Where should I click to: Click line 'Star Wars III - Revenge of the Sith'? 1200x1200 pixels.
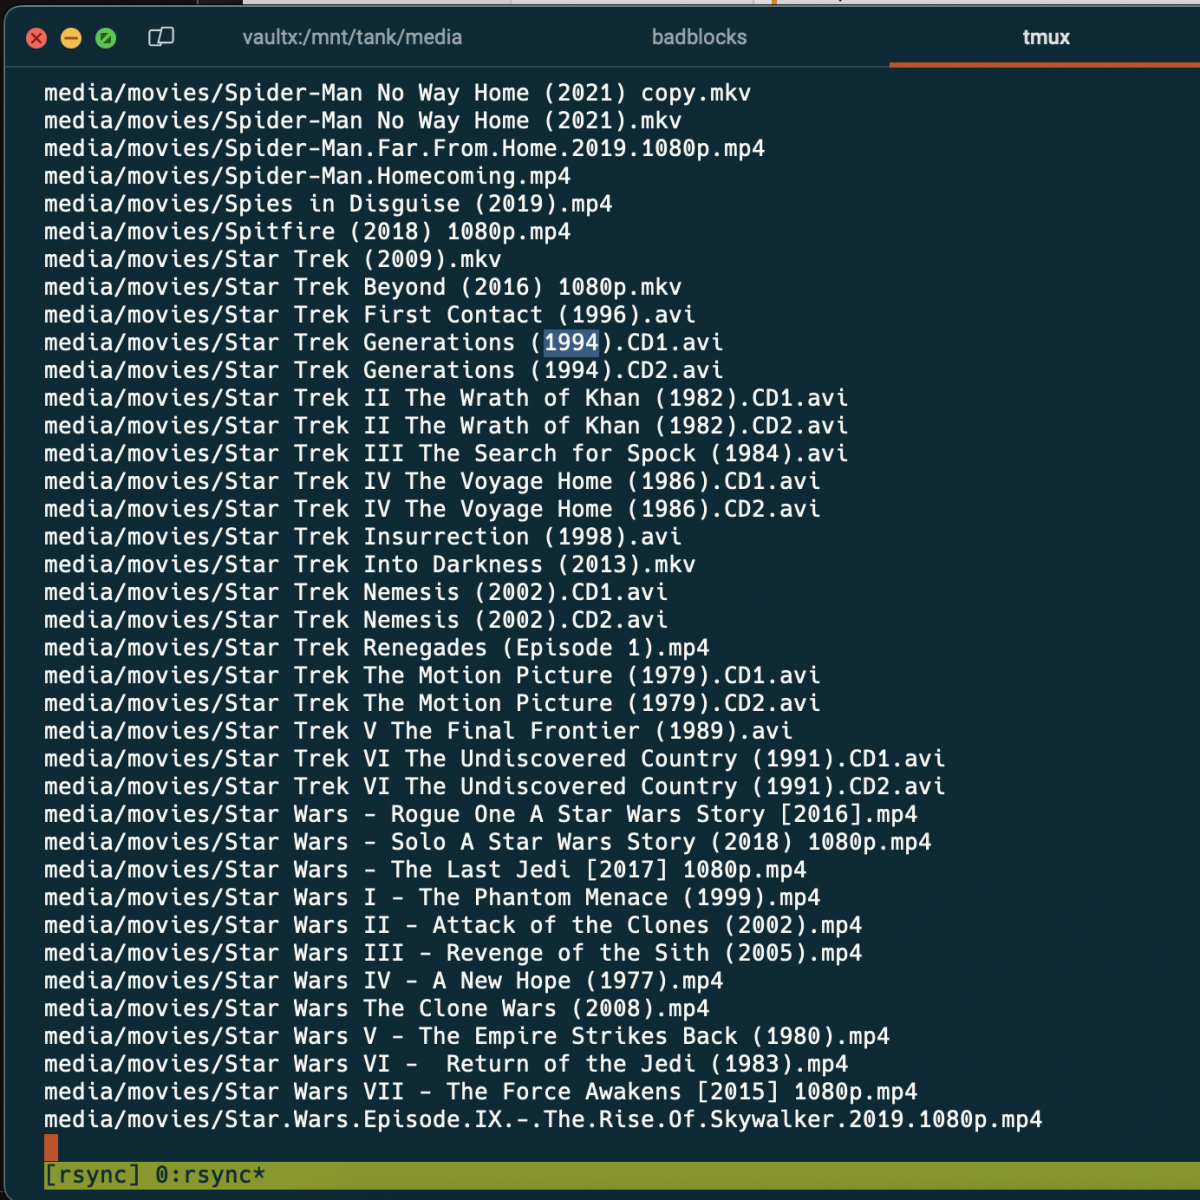[x=453, y=954]
